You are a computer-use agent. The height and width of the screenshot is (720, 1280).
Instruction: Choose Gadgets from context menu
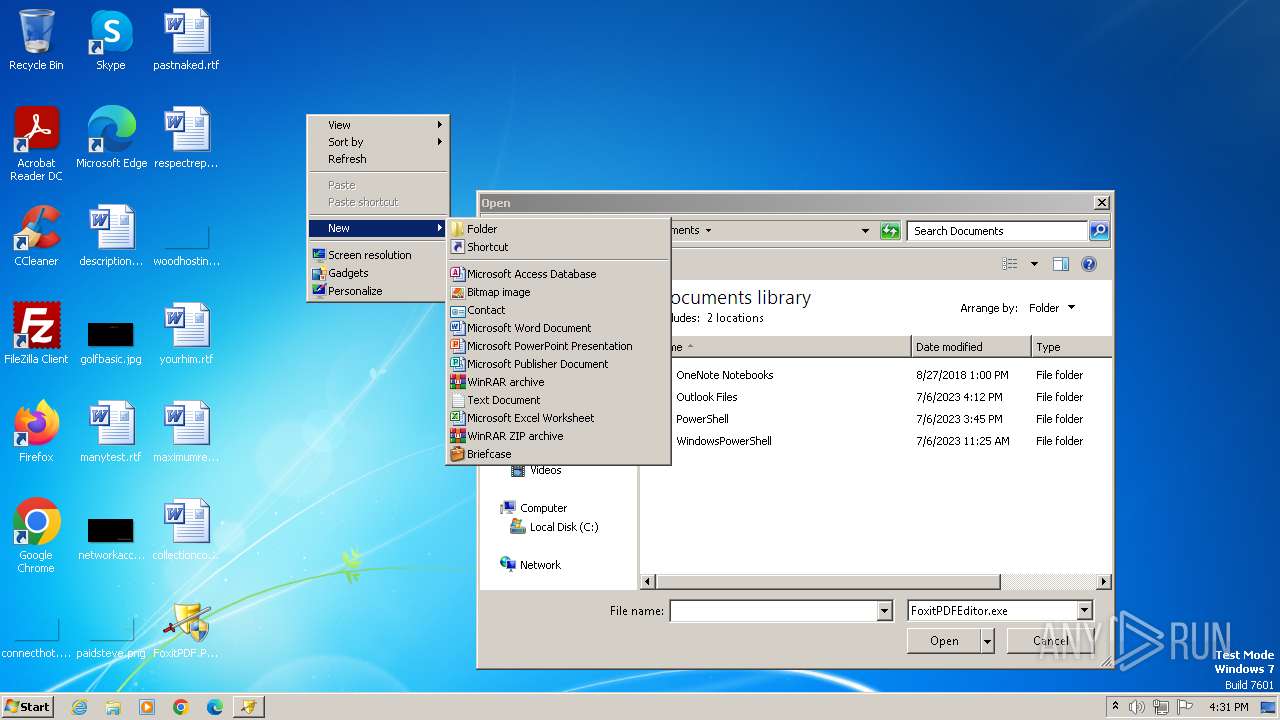click(378, 273)
